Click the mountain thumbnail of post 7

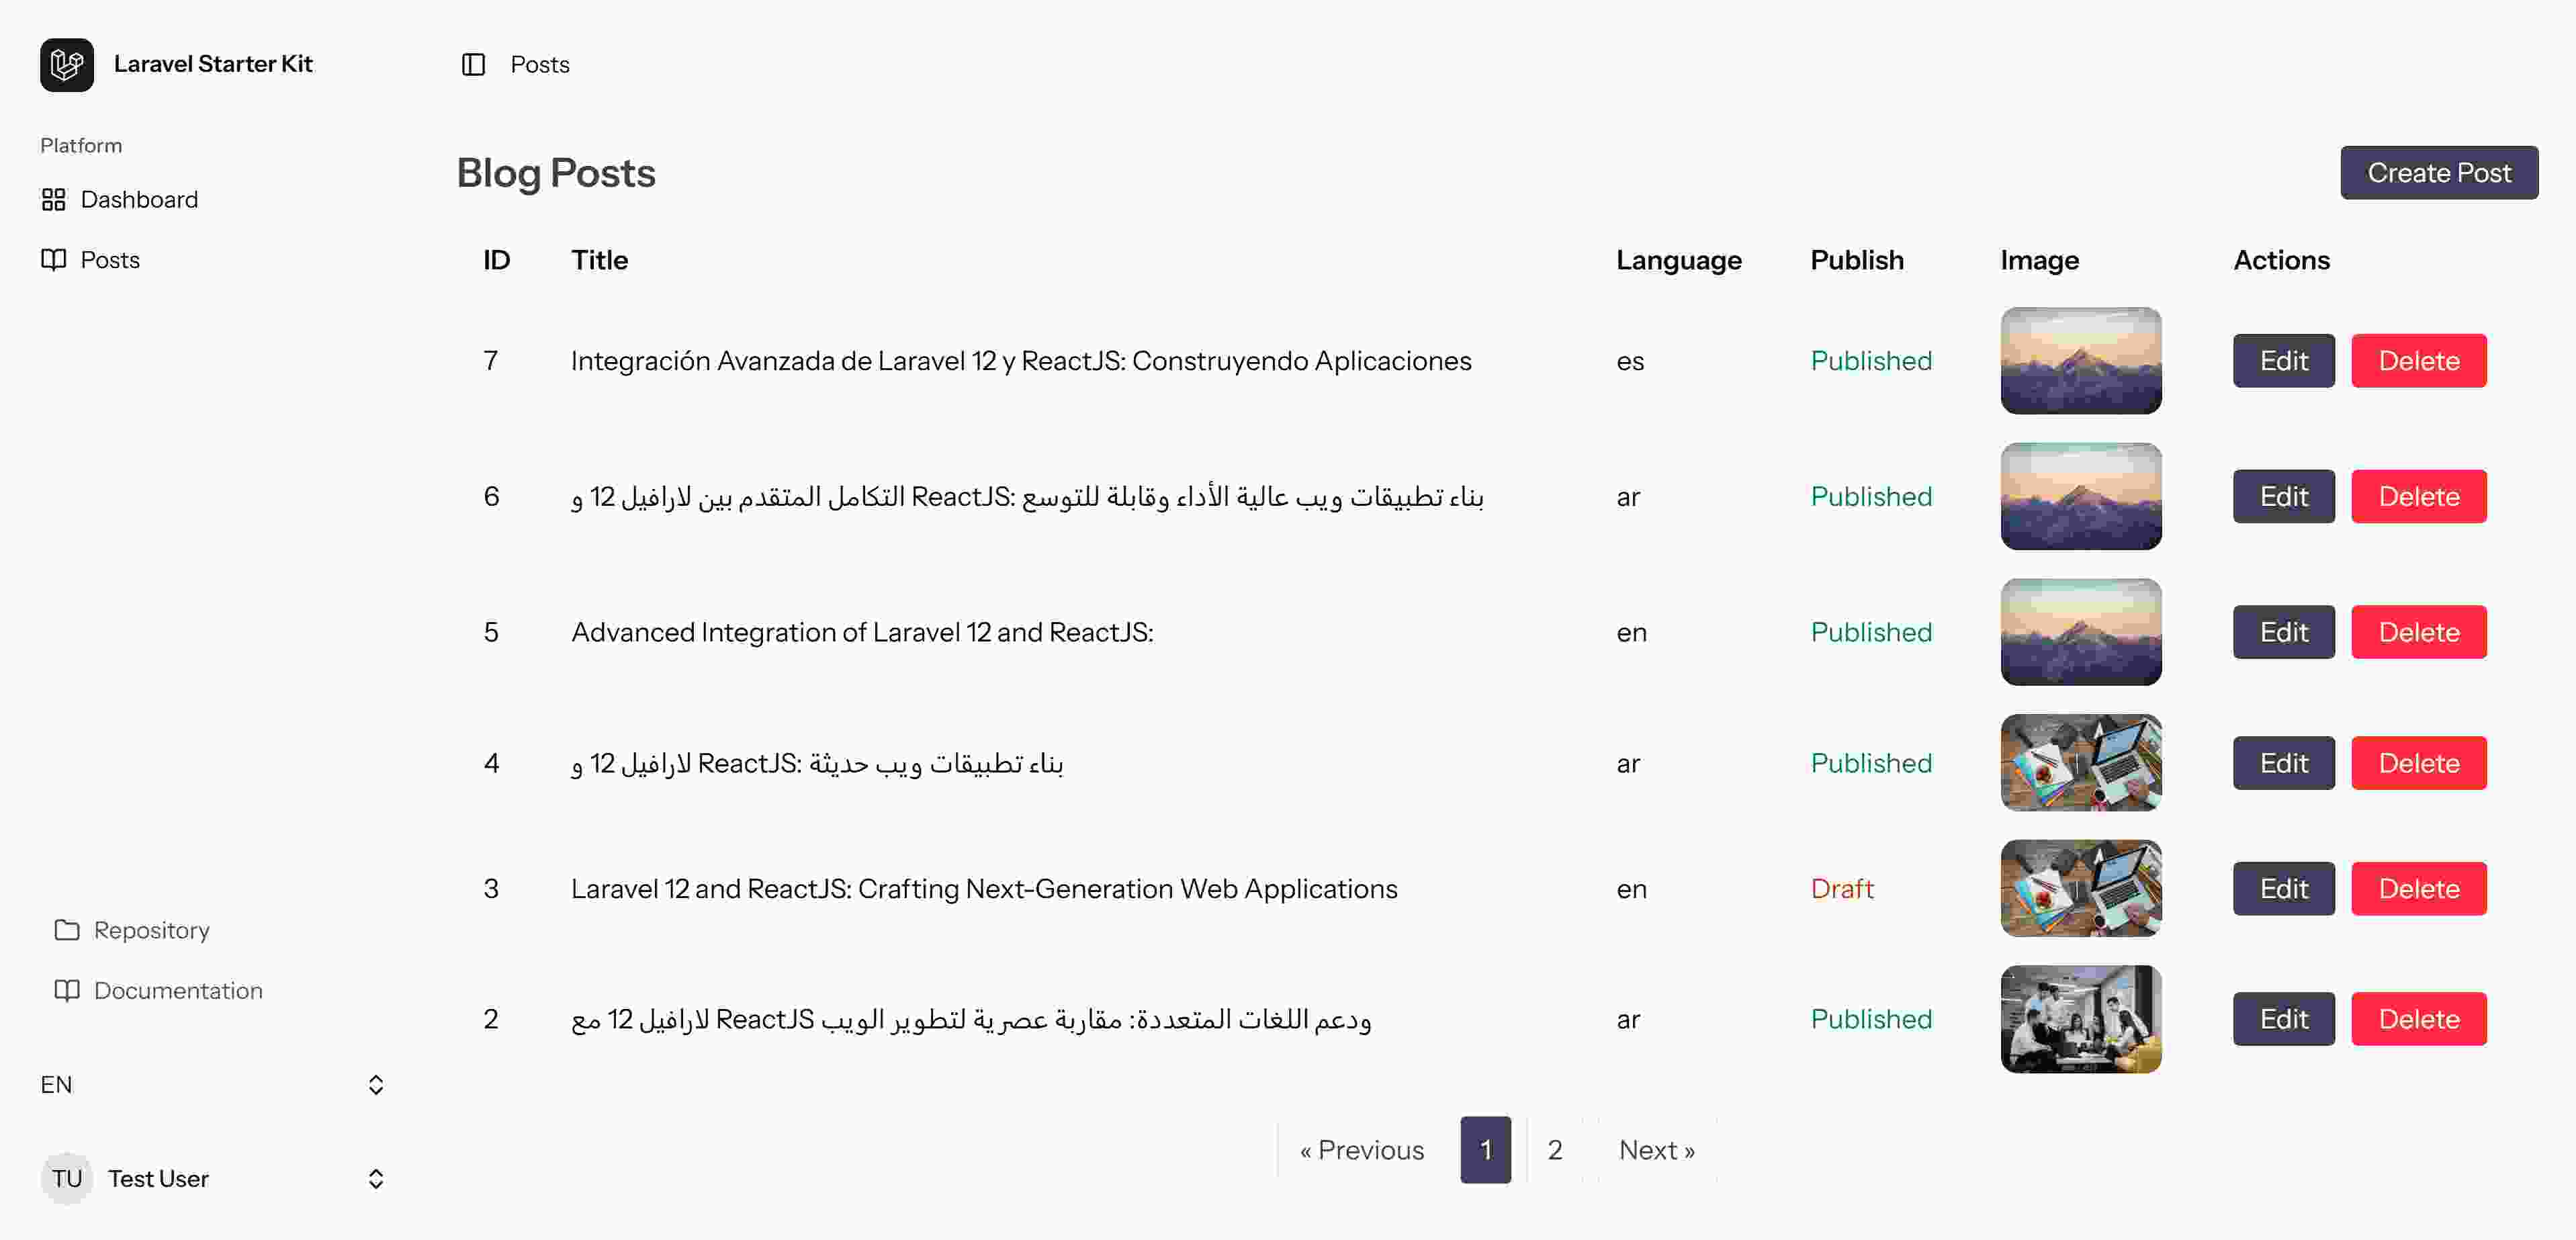click(x=2080, y=361)
